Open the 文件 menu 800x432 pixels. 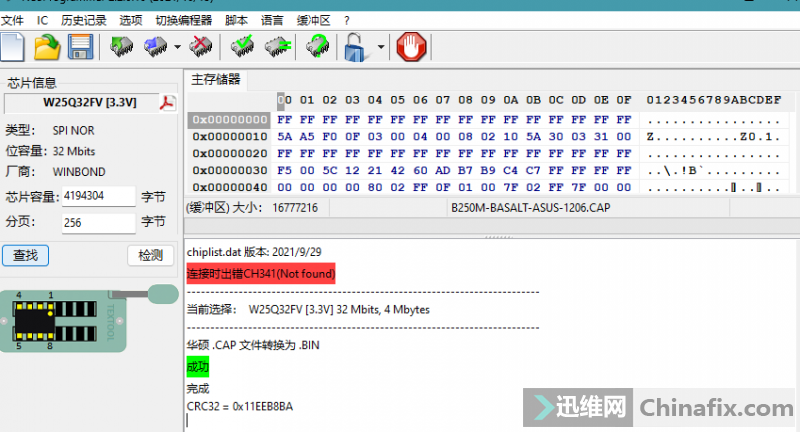coord(12,20)
